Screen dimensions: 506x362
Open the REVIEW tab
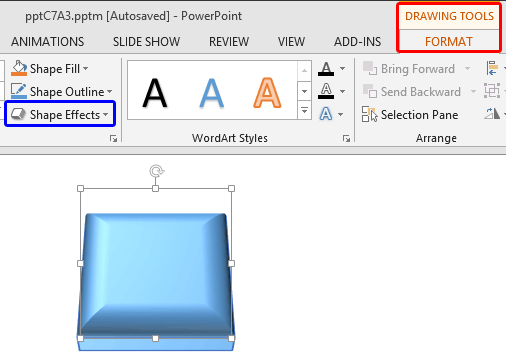[229, 42]
